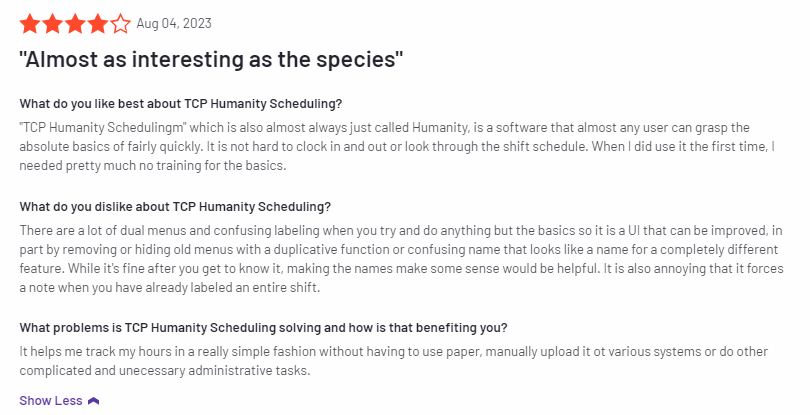
Task: Click the second filled rating star
Action: tap(52, 22)
